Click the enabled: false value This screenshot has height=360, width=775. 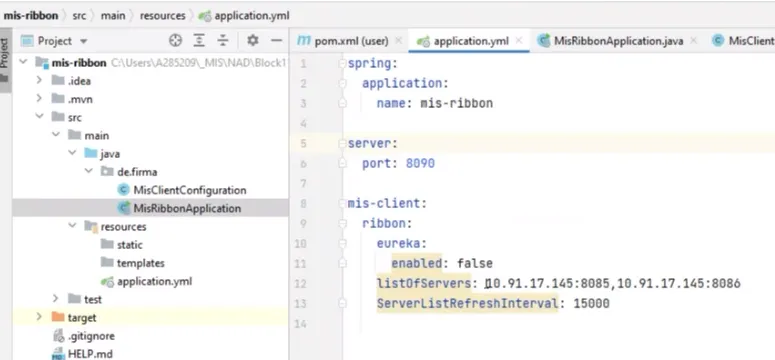[x=474, y=263]
